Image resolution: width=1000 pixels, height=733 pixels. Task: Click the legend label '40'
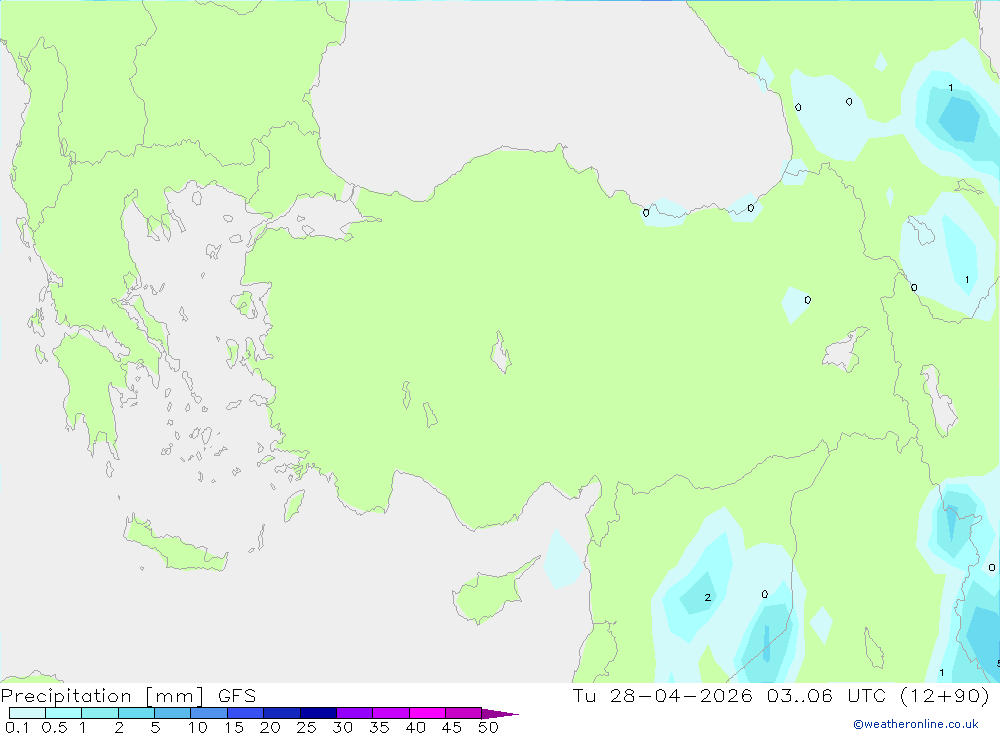point(416,727)
